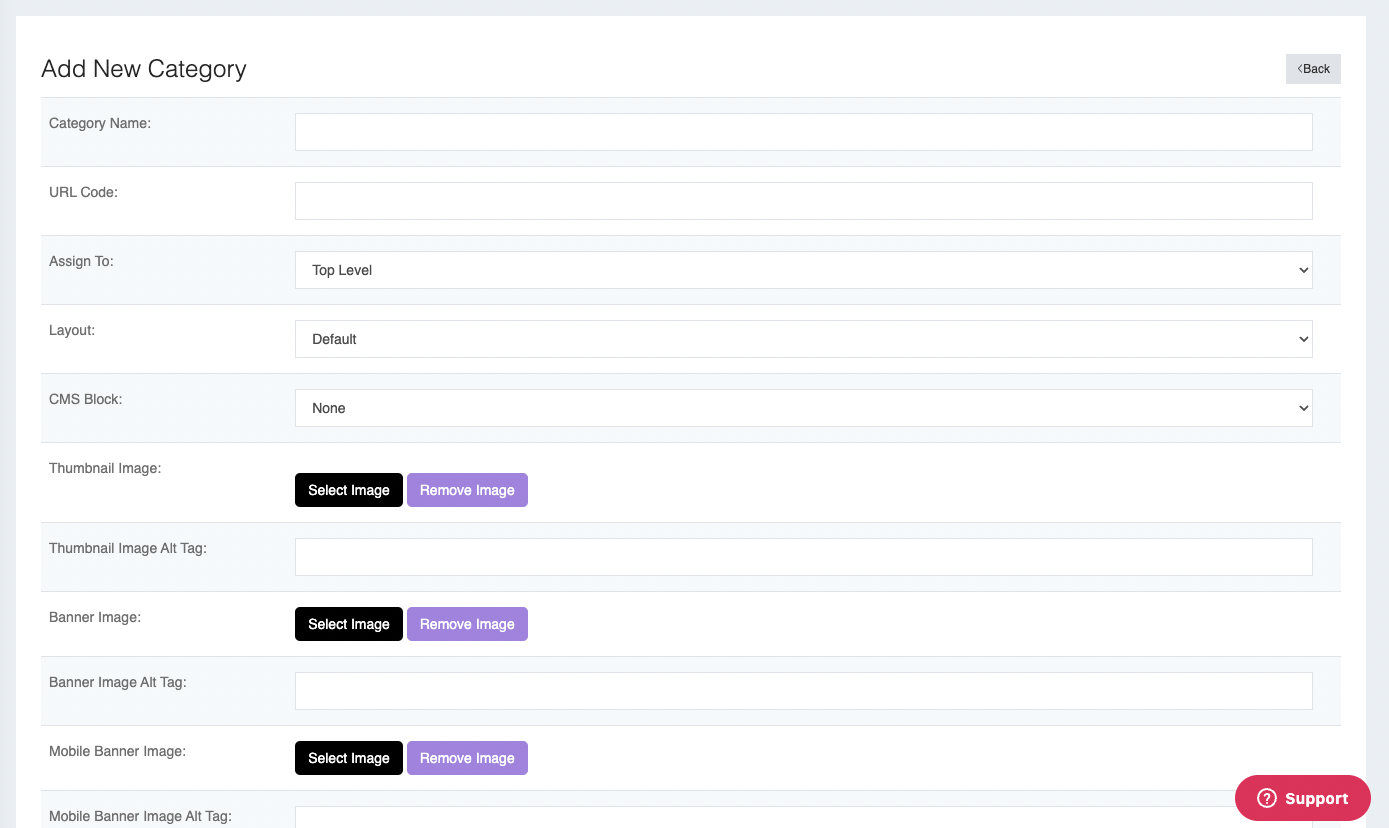Click the Thumbnail Image Alt Tag label

coord(128,548)
